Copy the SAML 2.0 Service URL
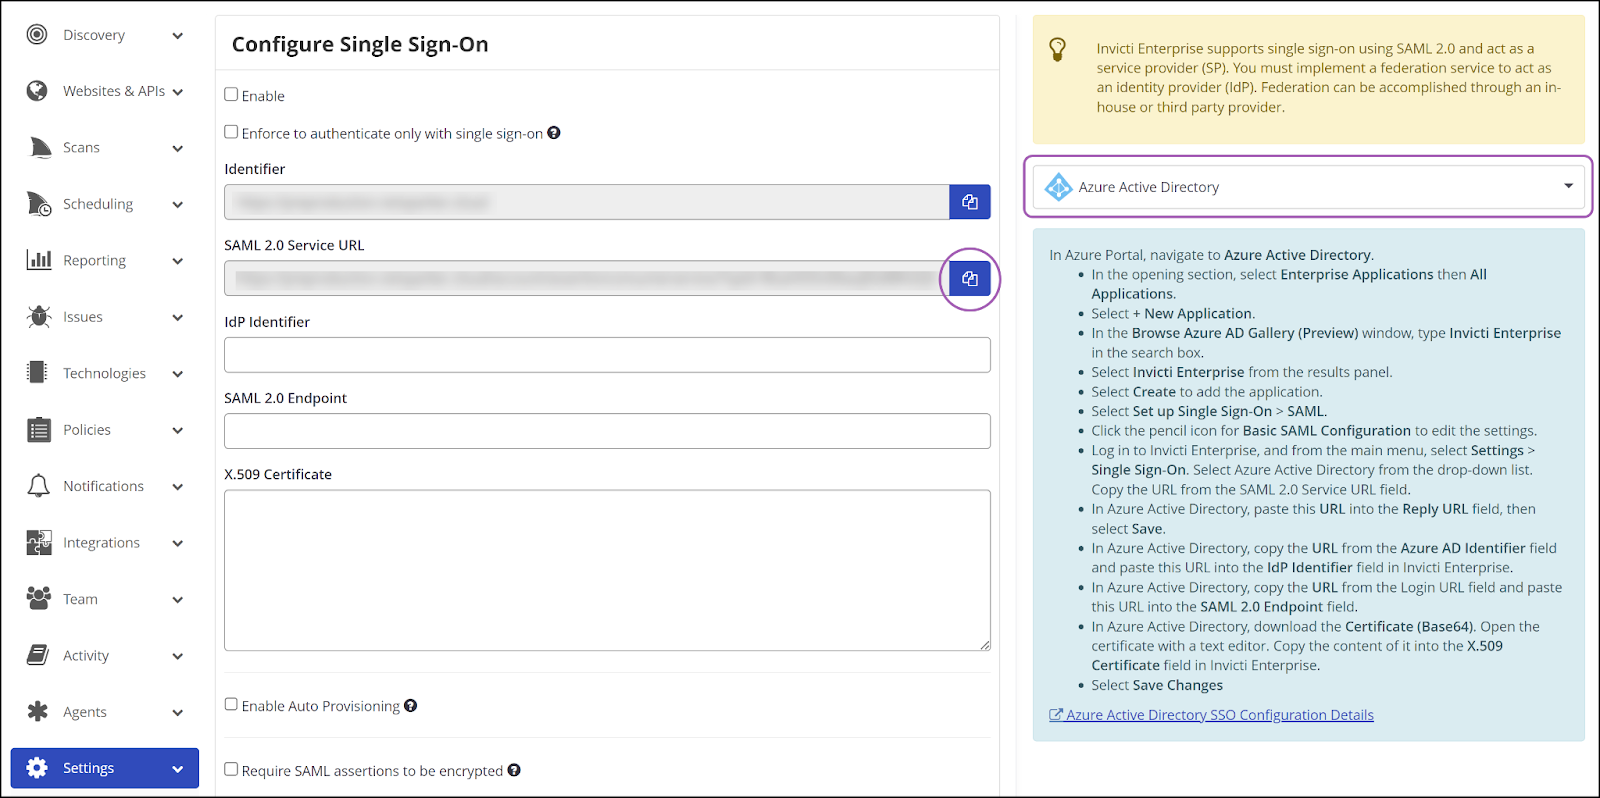 point(970,278)
